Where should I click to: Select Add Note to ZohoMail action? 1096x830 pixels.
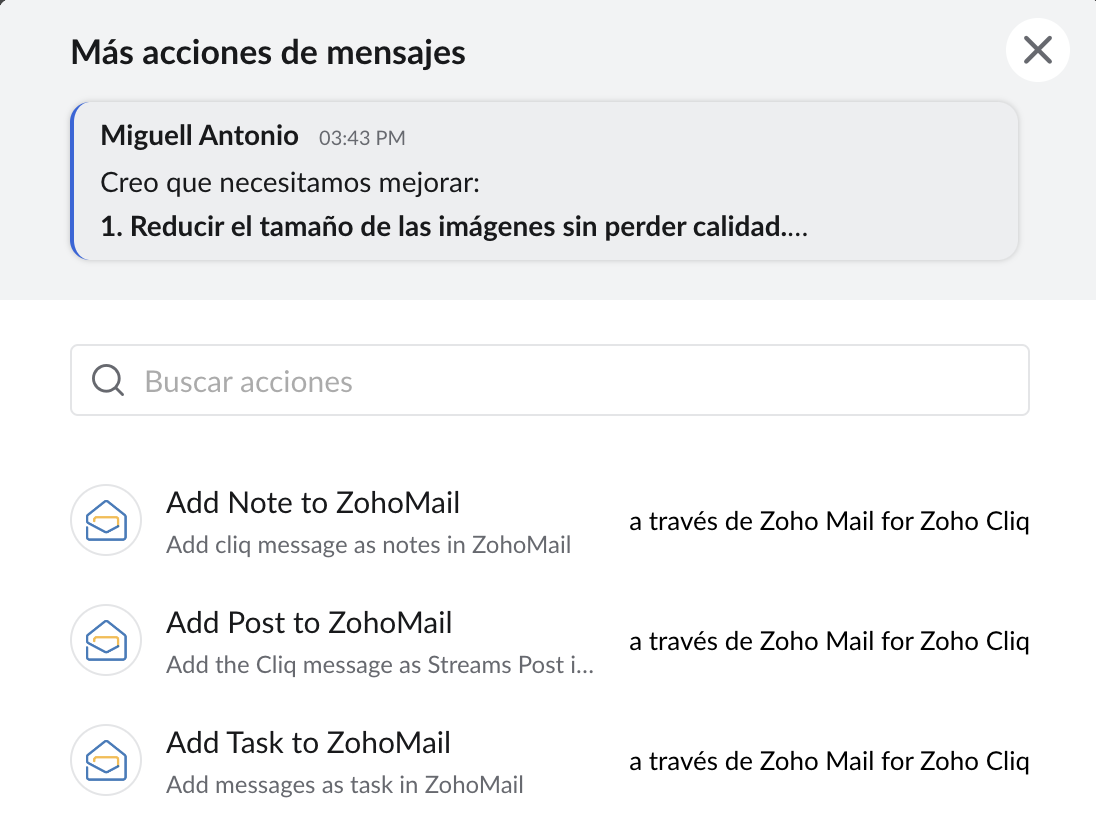(313, 502)
